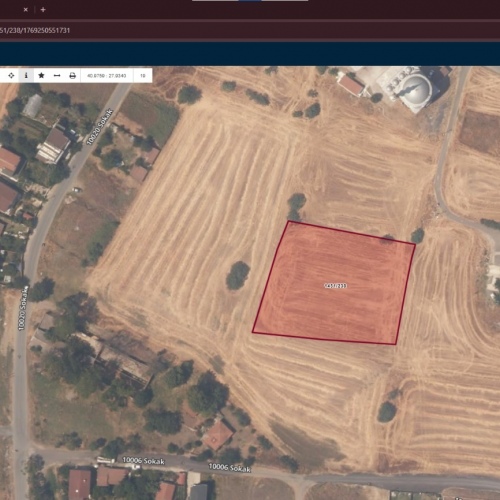Select the pan/move map tool
This screenshot has width=500, height=500.
tap(11, 76)
